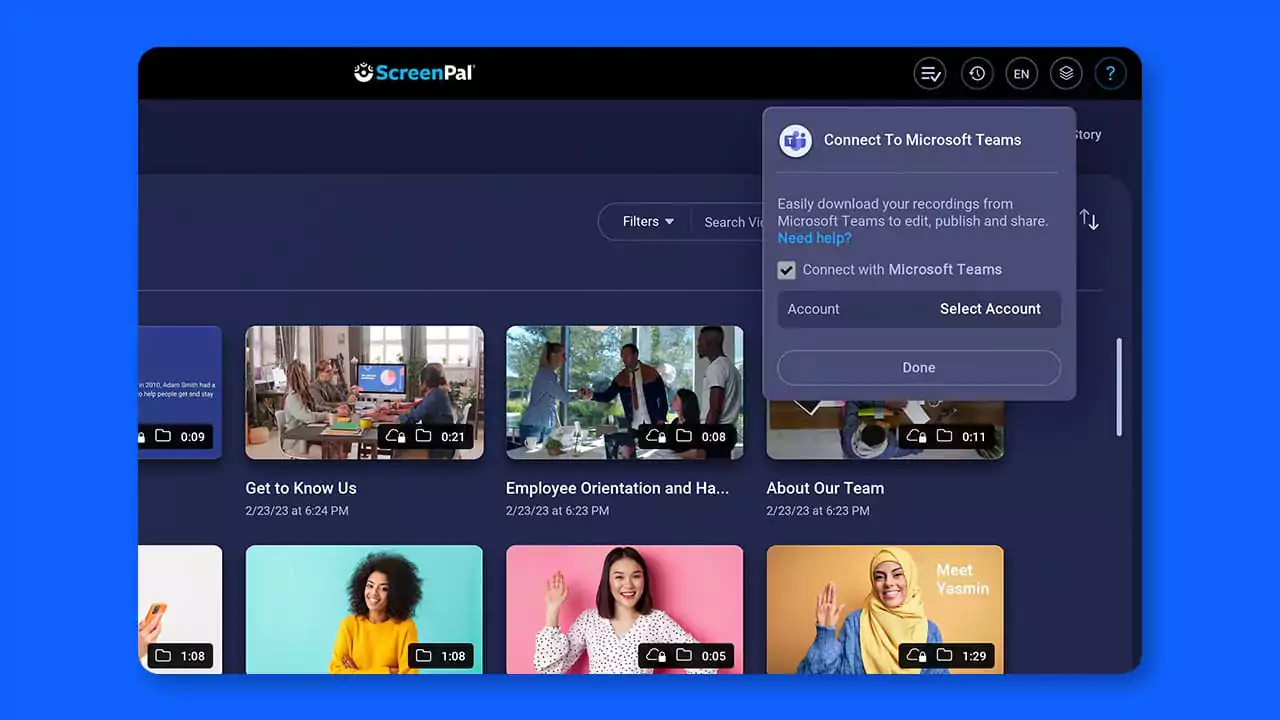Click cloud lock icon on Employee Orientation thumbnail

coord(656,436)
